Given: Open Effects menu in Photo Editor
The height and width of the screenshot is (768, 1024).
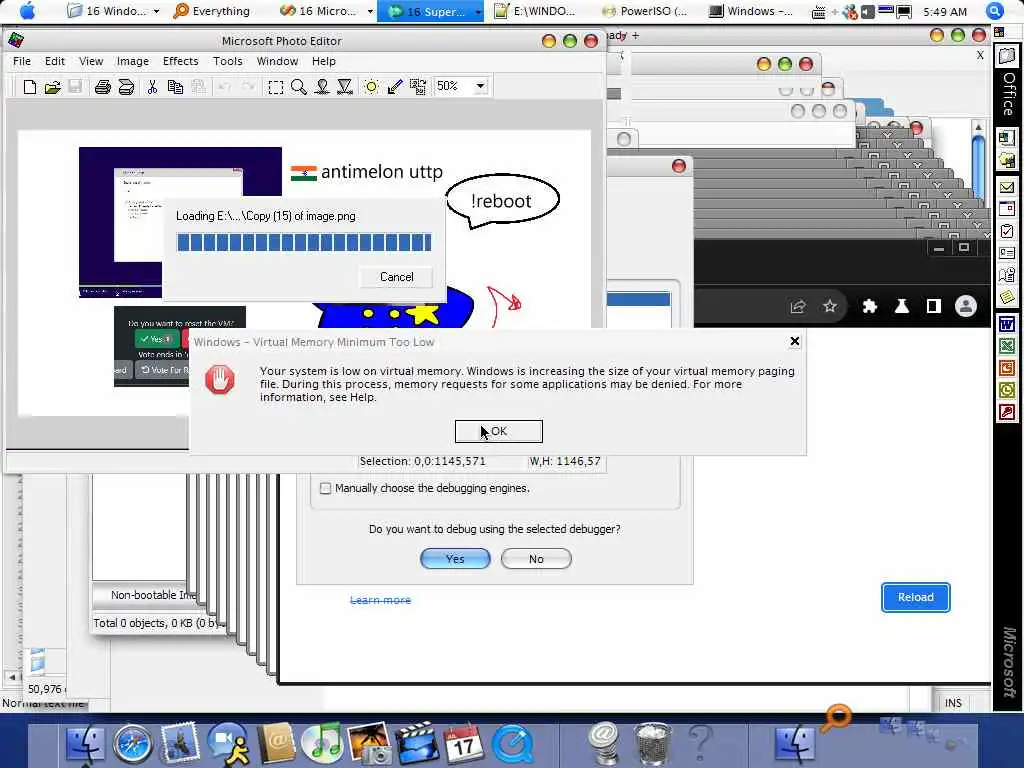Looking at the screenshot, I should click(180, 61).
